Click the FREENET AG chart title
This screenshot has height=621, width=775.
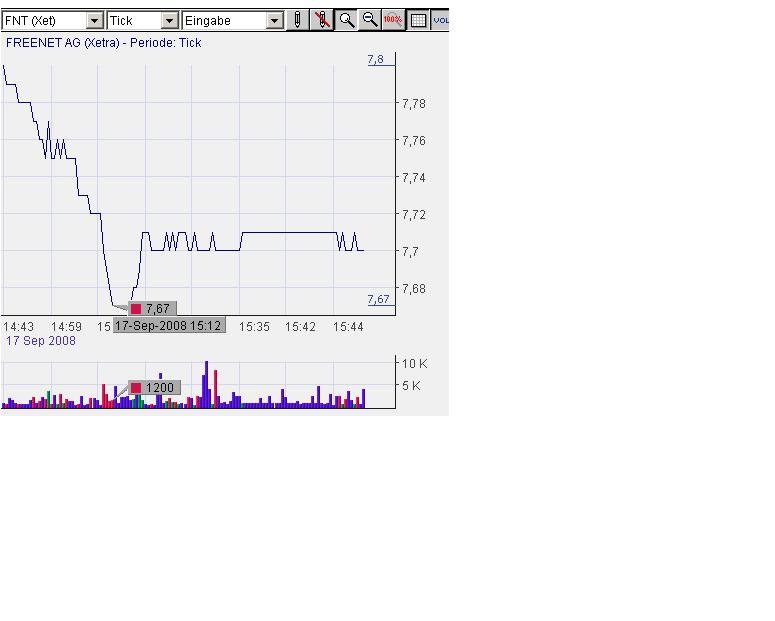[104, 43]
